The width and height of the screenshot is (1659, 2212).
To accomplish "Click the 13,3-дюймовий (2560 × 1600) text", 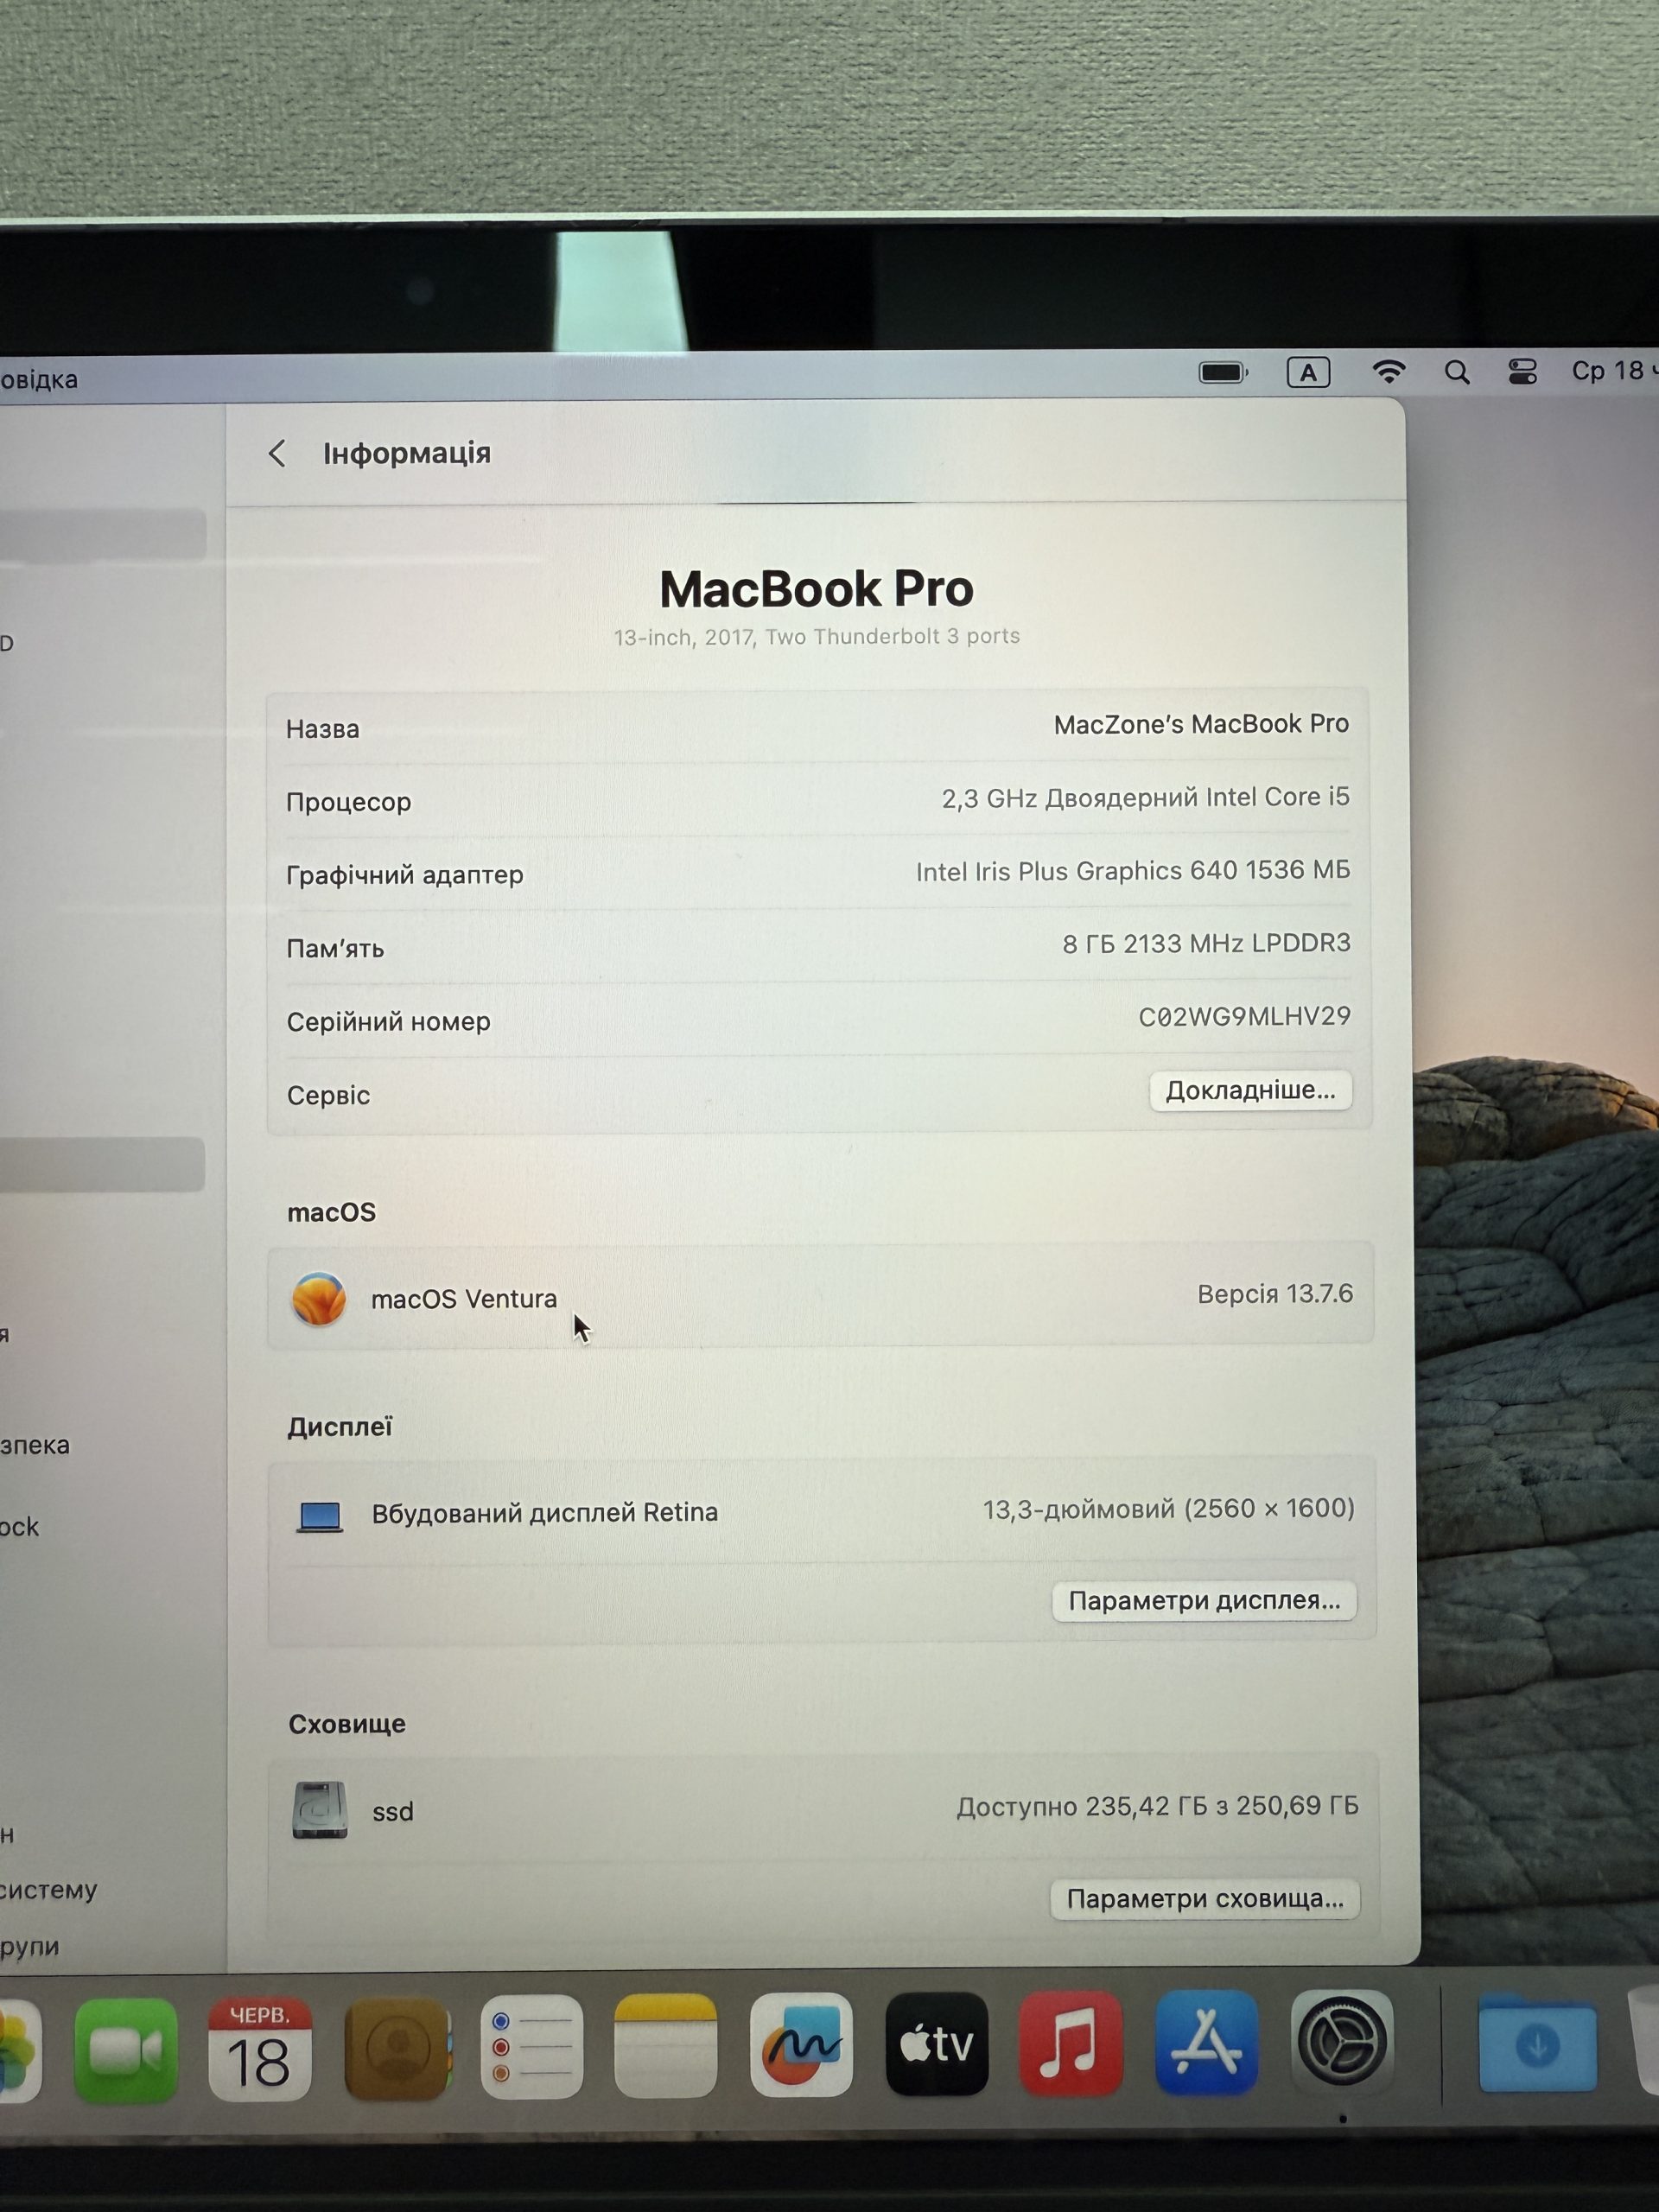I will coord(1169,1508).
